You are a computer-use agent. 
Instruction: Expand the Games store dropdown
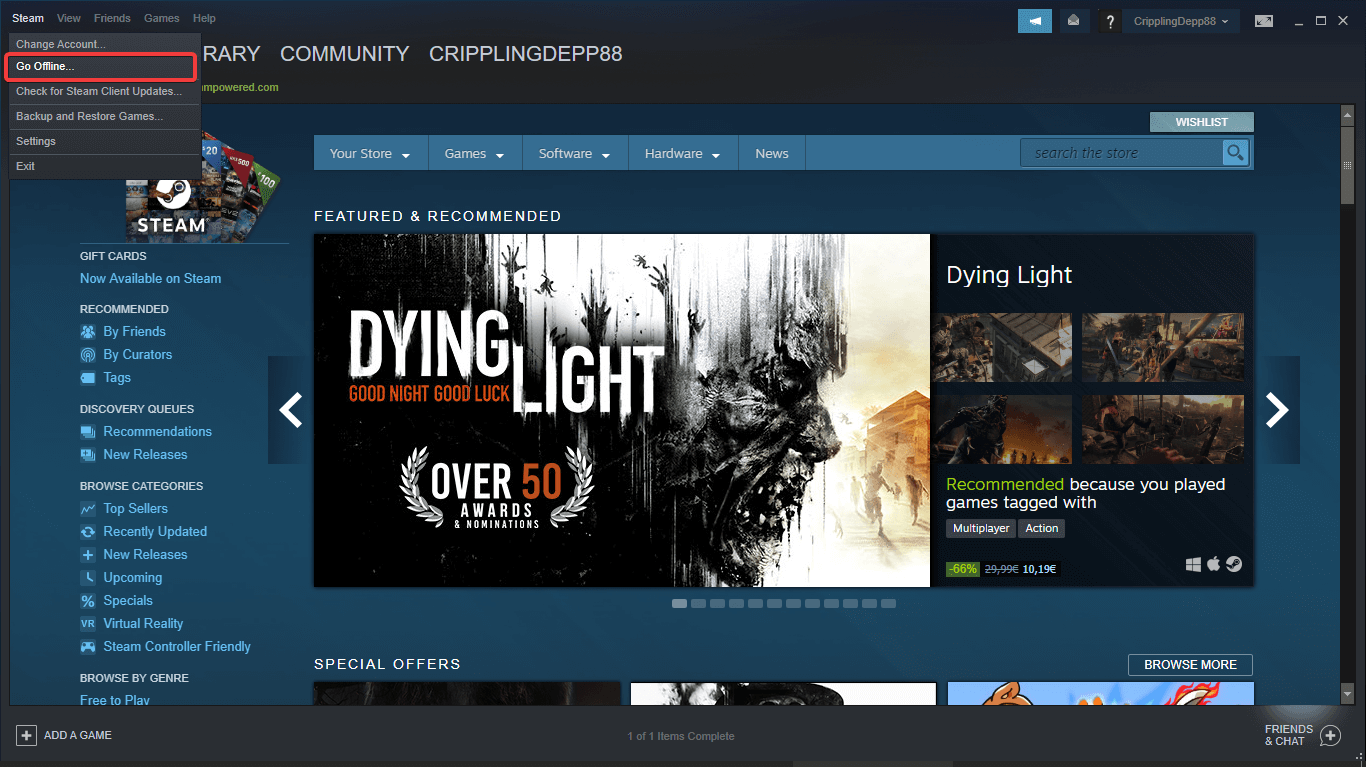(x=475, y=154)
